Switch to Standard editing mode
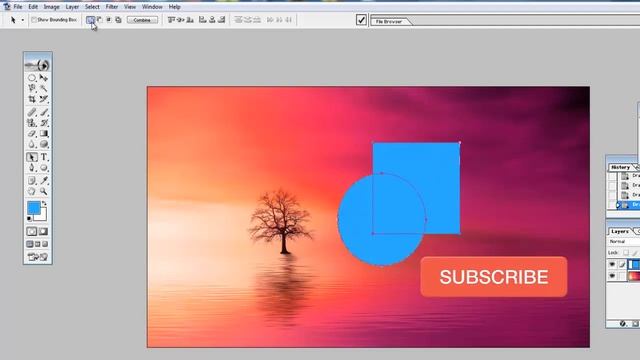Screen dimensions: 640x360 [x=32, y=231]
